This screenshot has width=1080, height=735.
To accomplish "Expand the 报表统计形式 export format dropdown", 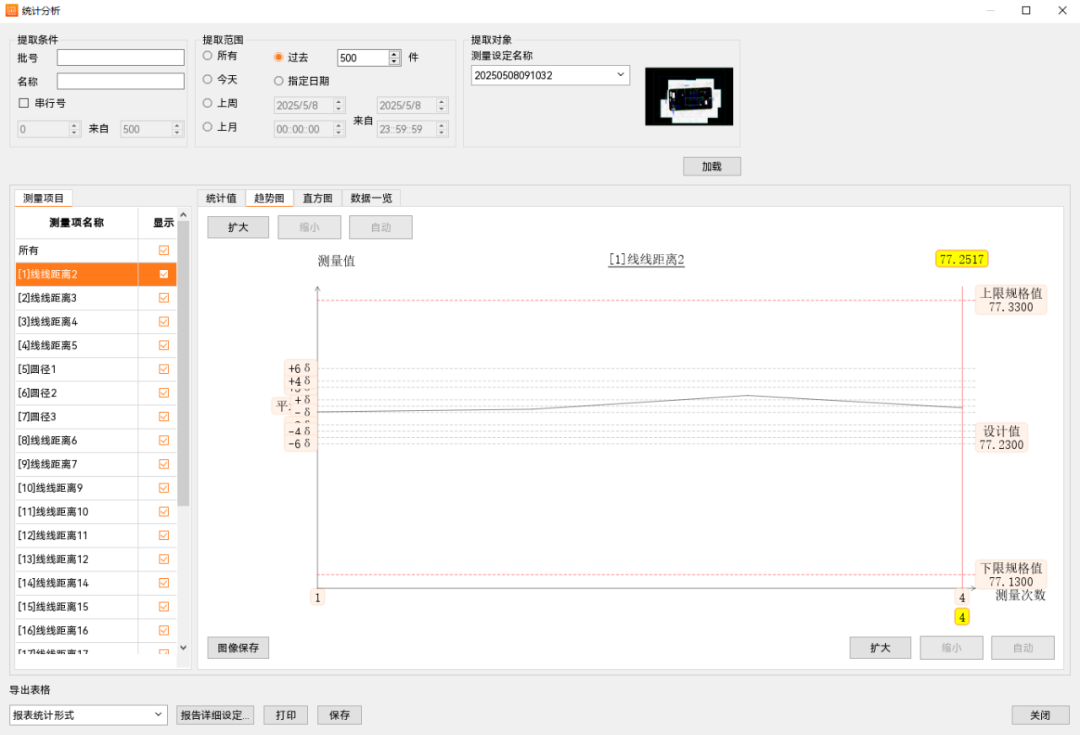I will point(159,715).
